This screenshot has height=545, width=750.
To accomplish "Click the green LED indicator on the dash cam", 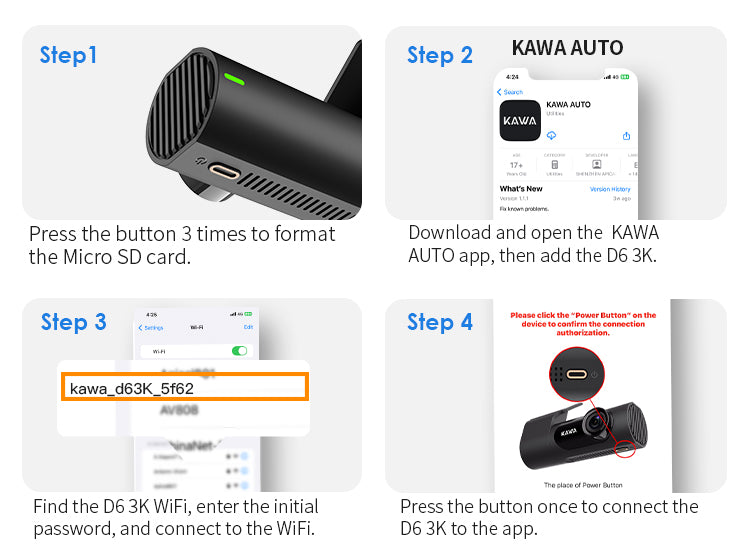I will tap(234, 79).
